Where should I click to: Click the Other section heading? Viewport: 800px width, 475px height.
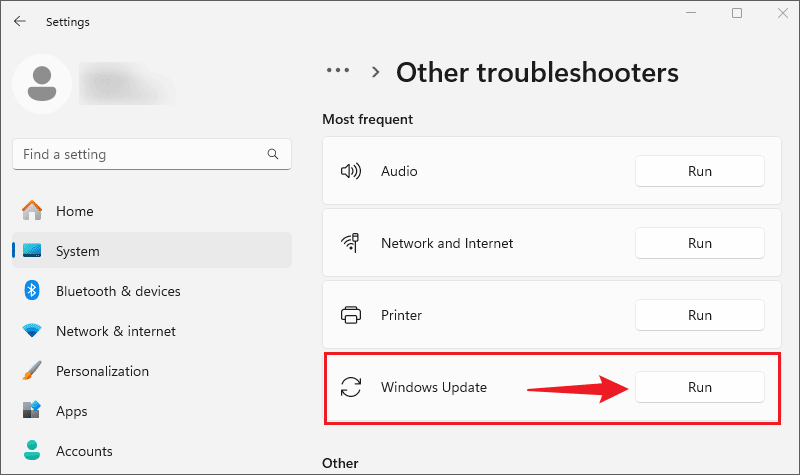tap(340, 463)
